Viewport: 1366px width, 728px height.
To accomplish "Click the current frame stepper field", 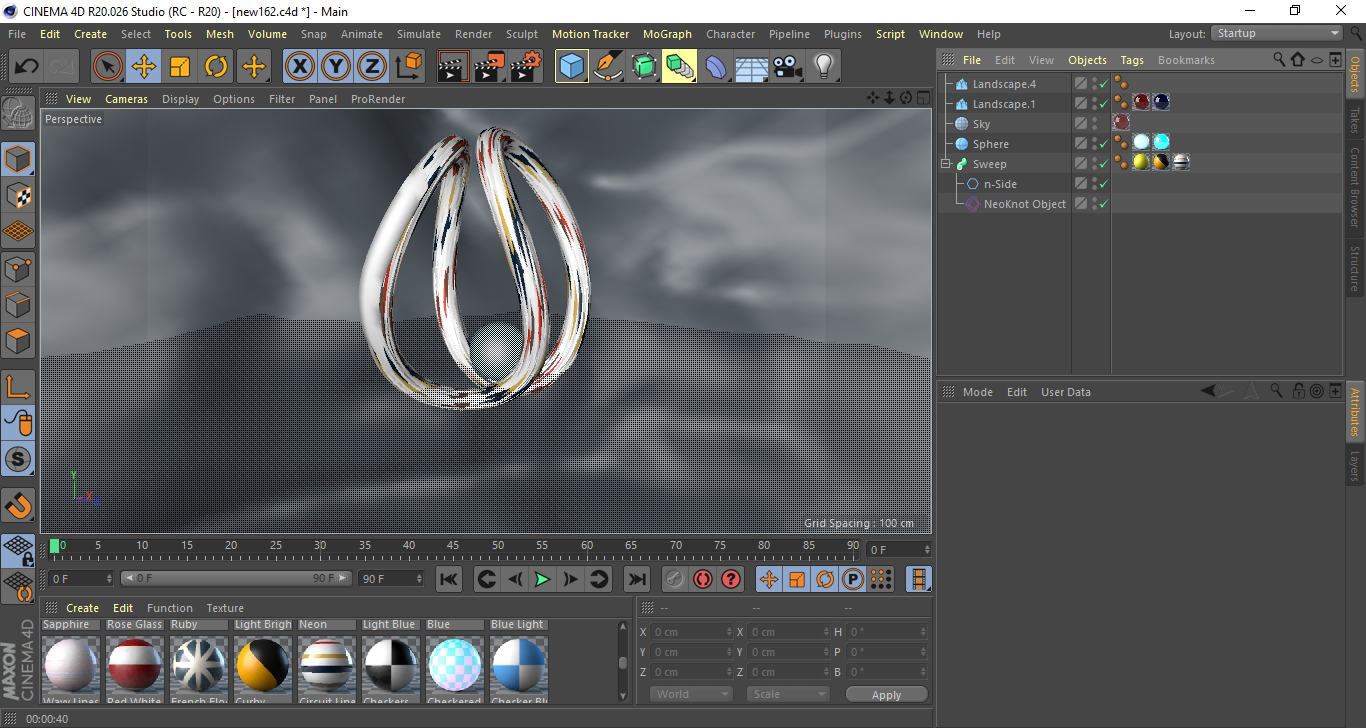I will (x=899, y=550).
